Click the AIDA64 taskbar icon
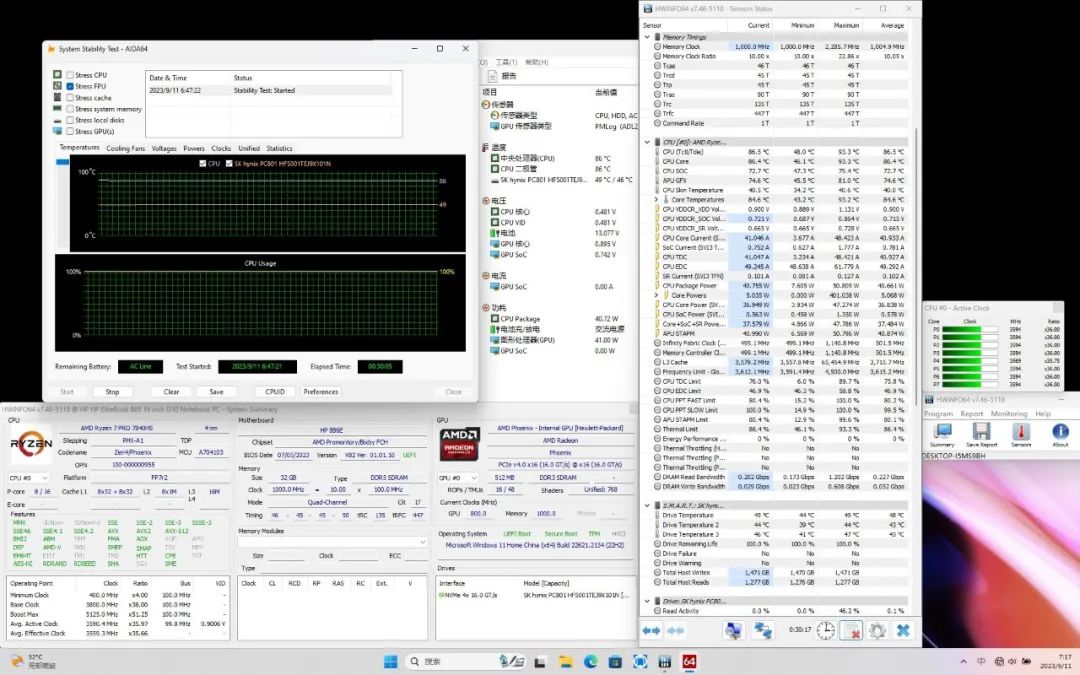Screen dimensions: 1080x675 tap(689, 661)
